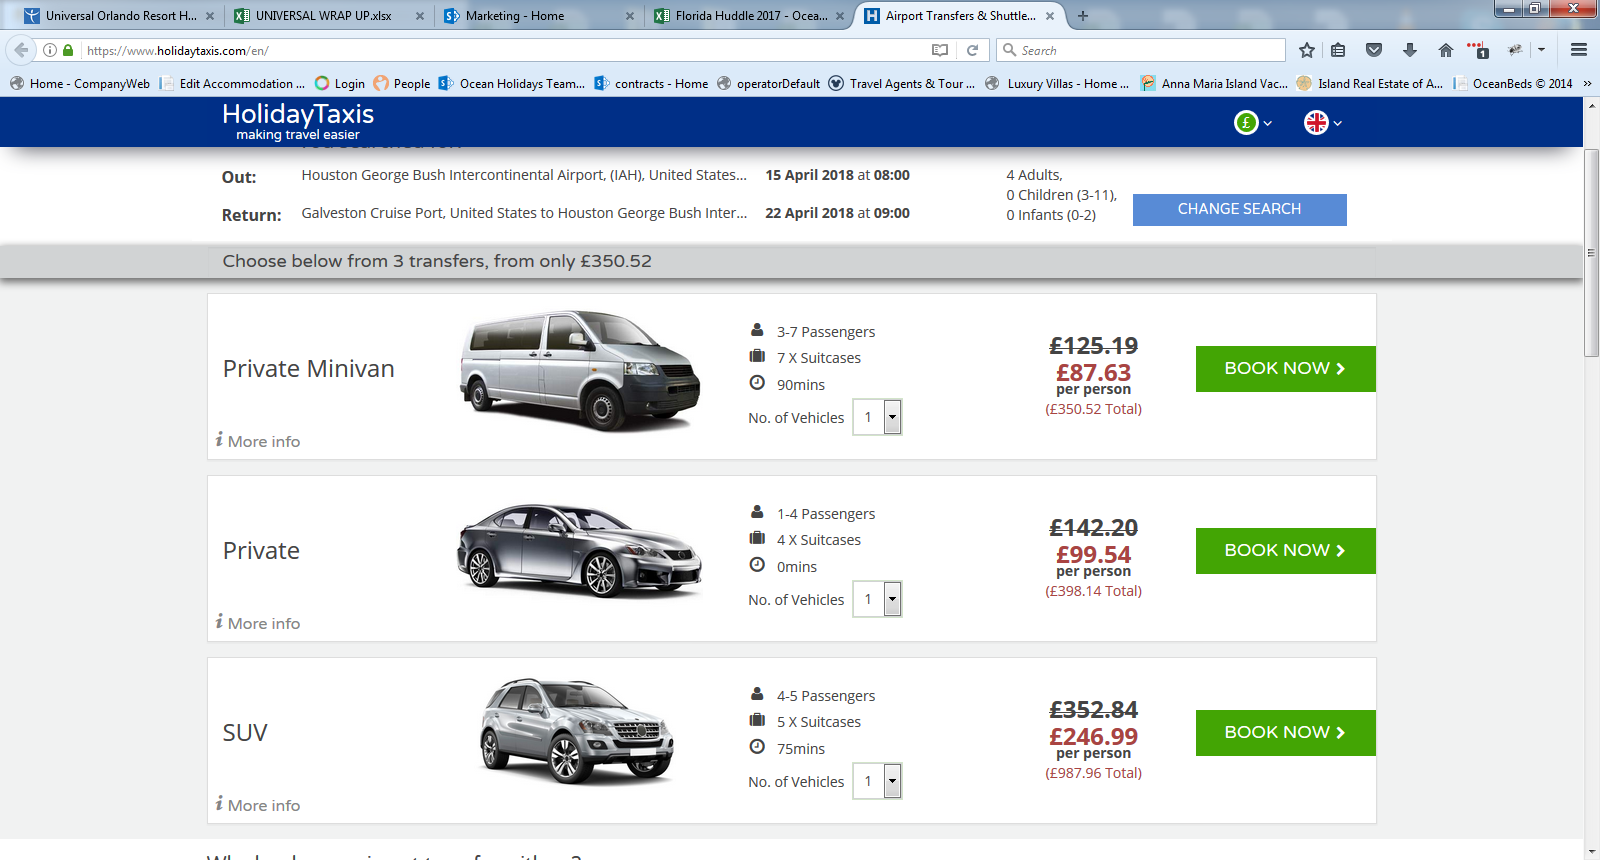Close the Universal Orlando Resort tab
This screenshot has height=860, width=1600.
209,16
